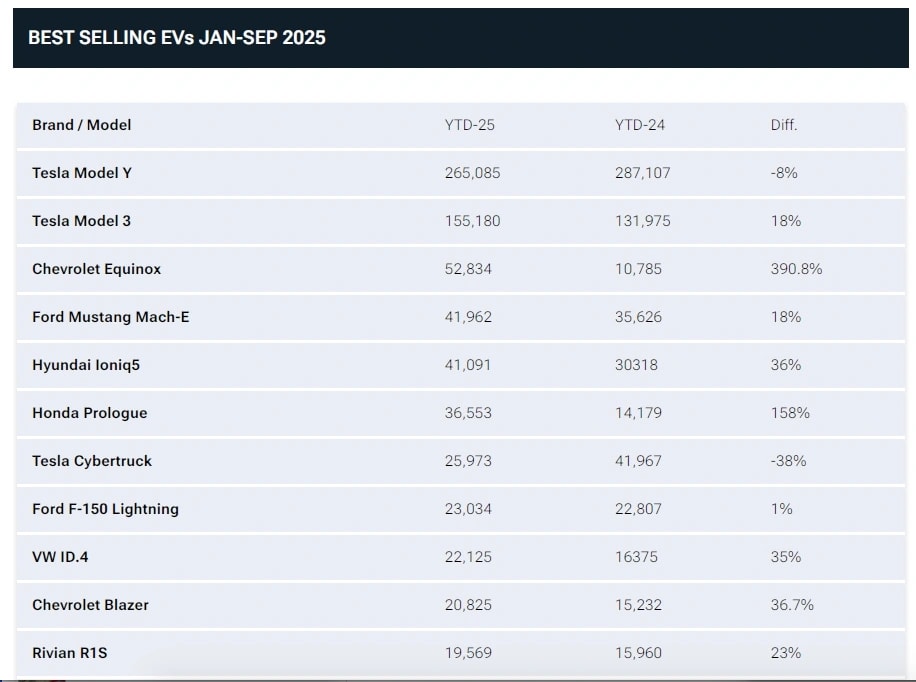Click the Ford F-150 Lightning model name
The height and width of the screenshot is (682, 916).
pos(105,509)
